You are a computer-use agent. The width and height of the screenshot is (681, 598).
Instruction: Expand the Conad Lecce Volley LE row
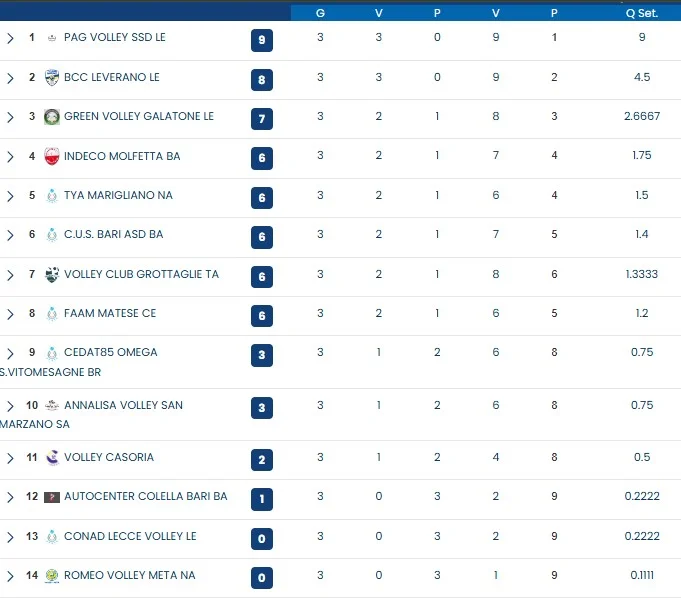(x=10, y=537)
